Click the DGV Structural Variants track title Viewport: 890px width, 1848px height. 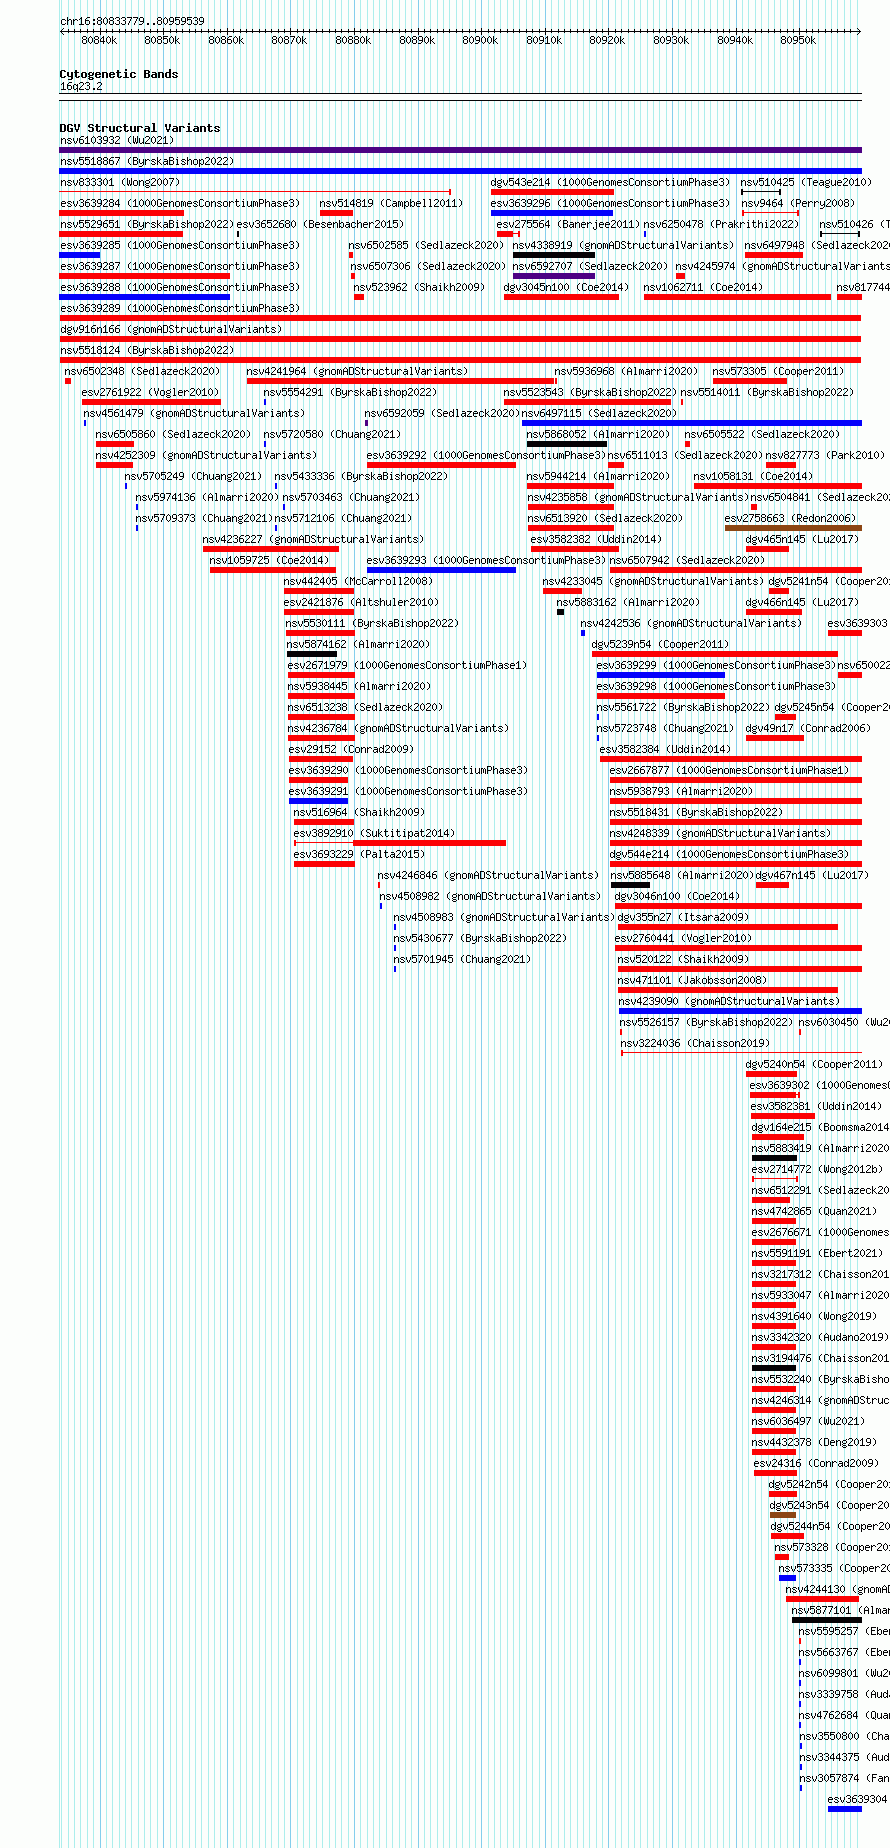tap(140, 128)
